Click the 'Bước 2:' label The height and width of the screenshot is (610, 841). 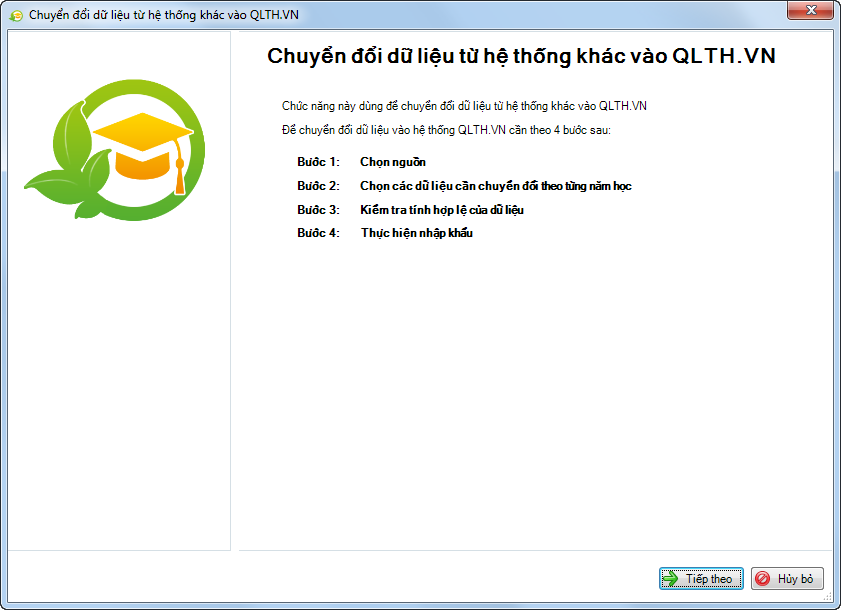(x=319, y=186)
